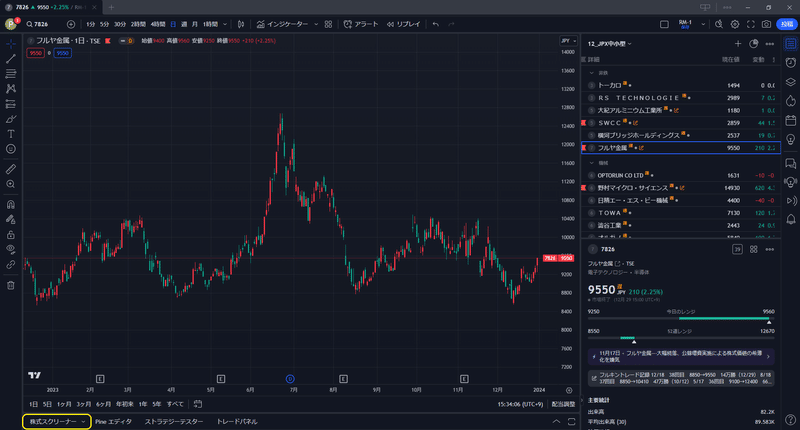Open go-to-date calendar icon
This screenshot has width=800, height=430.
198,404
